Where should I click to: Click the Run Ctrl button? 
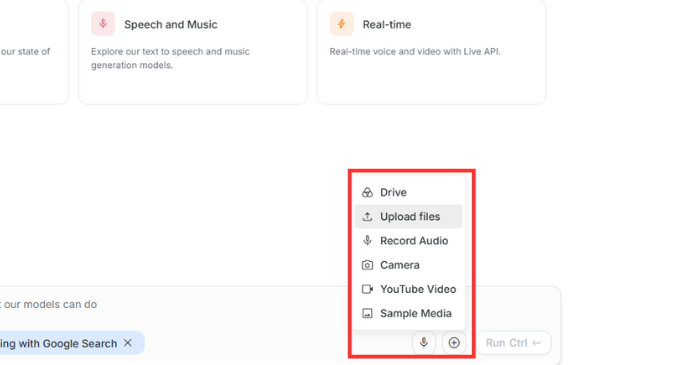click(513, 343)
